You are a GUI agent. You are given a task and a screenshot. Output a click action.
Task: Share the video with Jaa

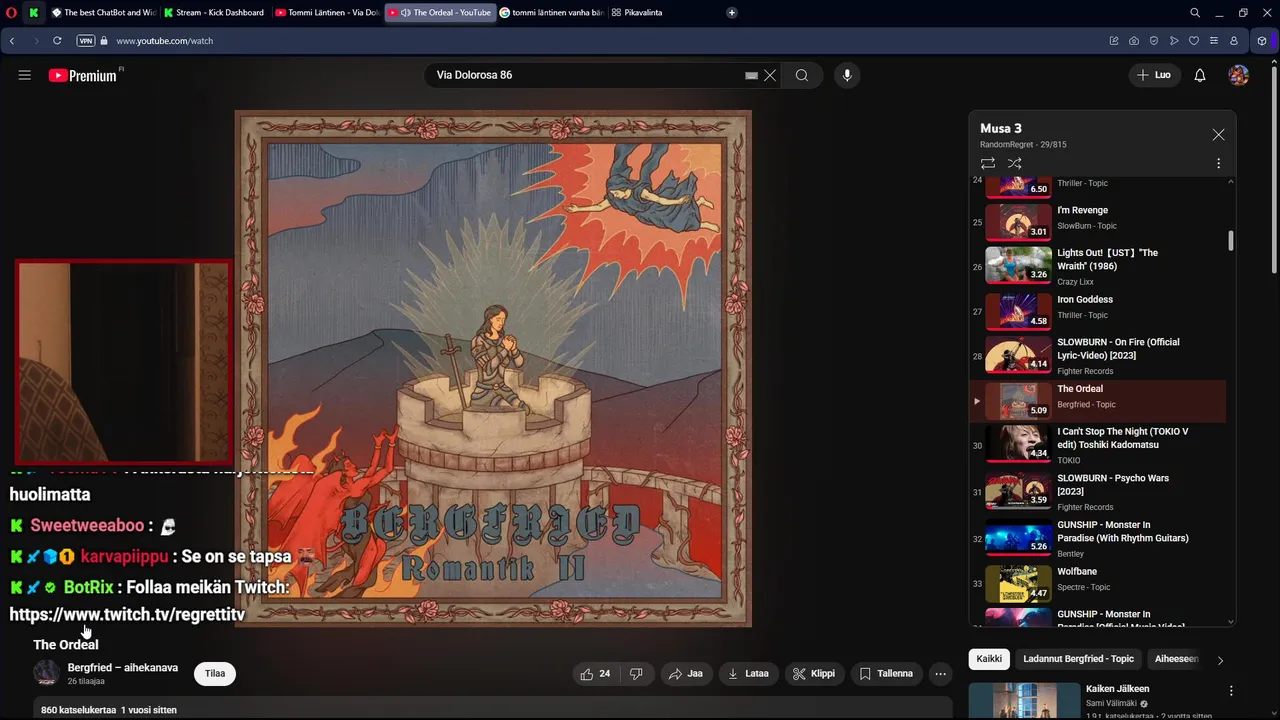tap(686, 674)
